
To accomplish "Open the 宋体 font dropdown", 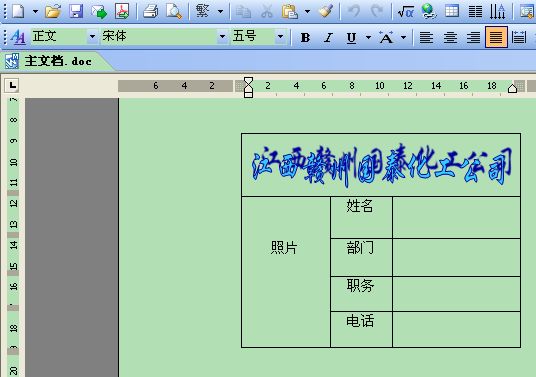I will [223, 36].
